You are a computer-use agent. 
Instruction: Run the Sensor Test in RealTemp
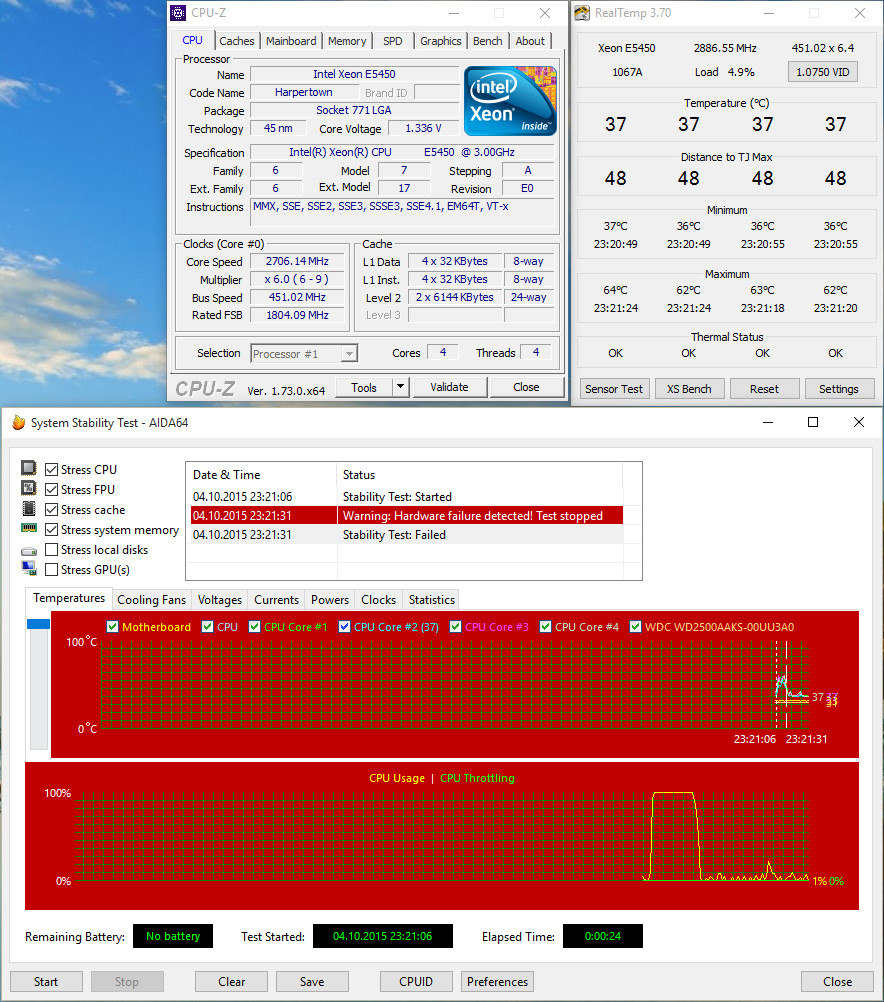coord(614,389)
